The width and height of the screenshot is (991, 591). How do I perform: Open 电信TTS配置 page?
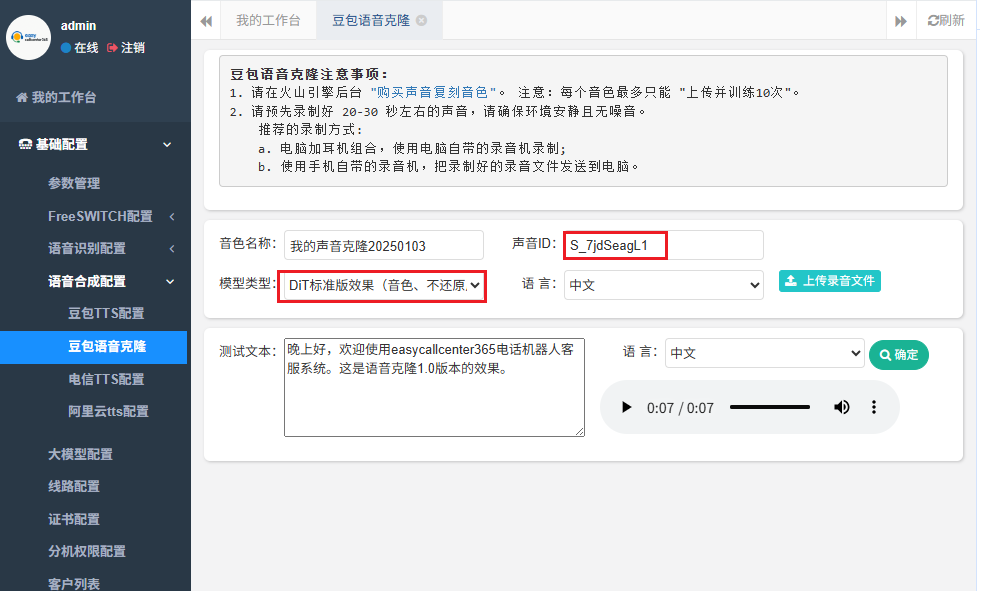coord(106,379)
